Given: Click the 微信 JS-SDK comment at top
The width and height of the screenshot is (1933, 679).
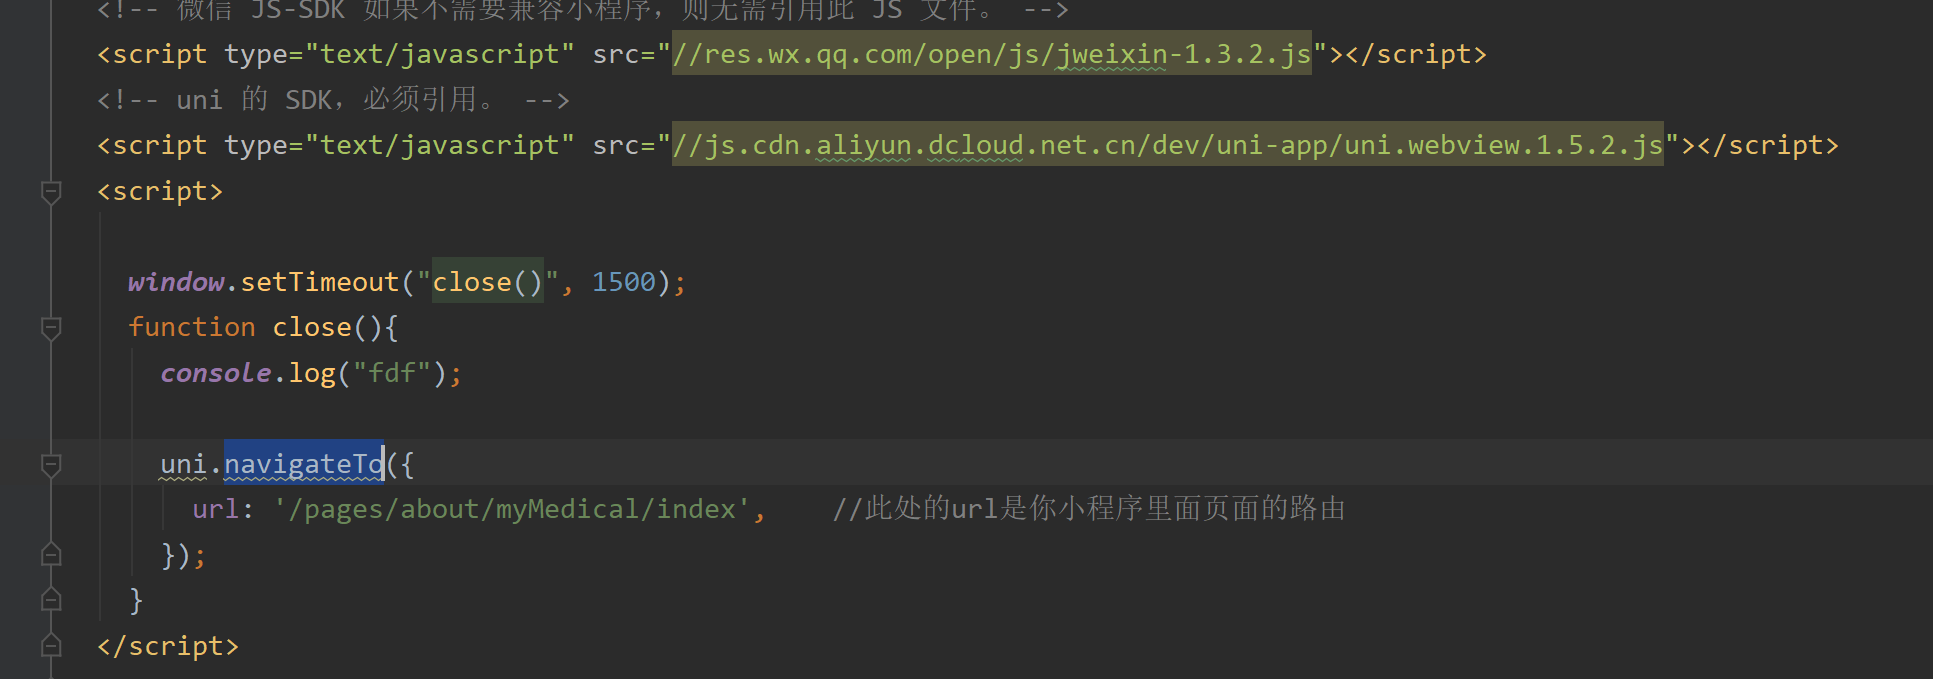Looking at the screenshot, I should (583, 10).
